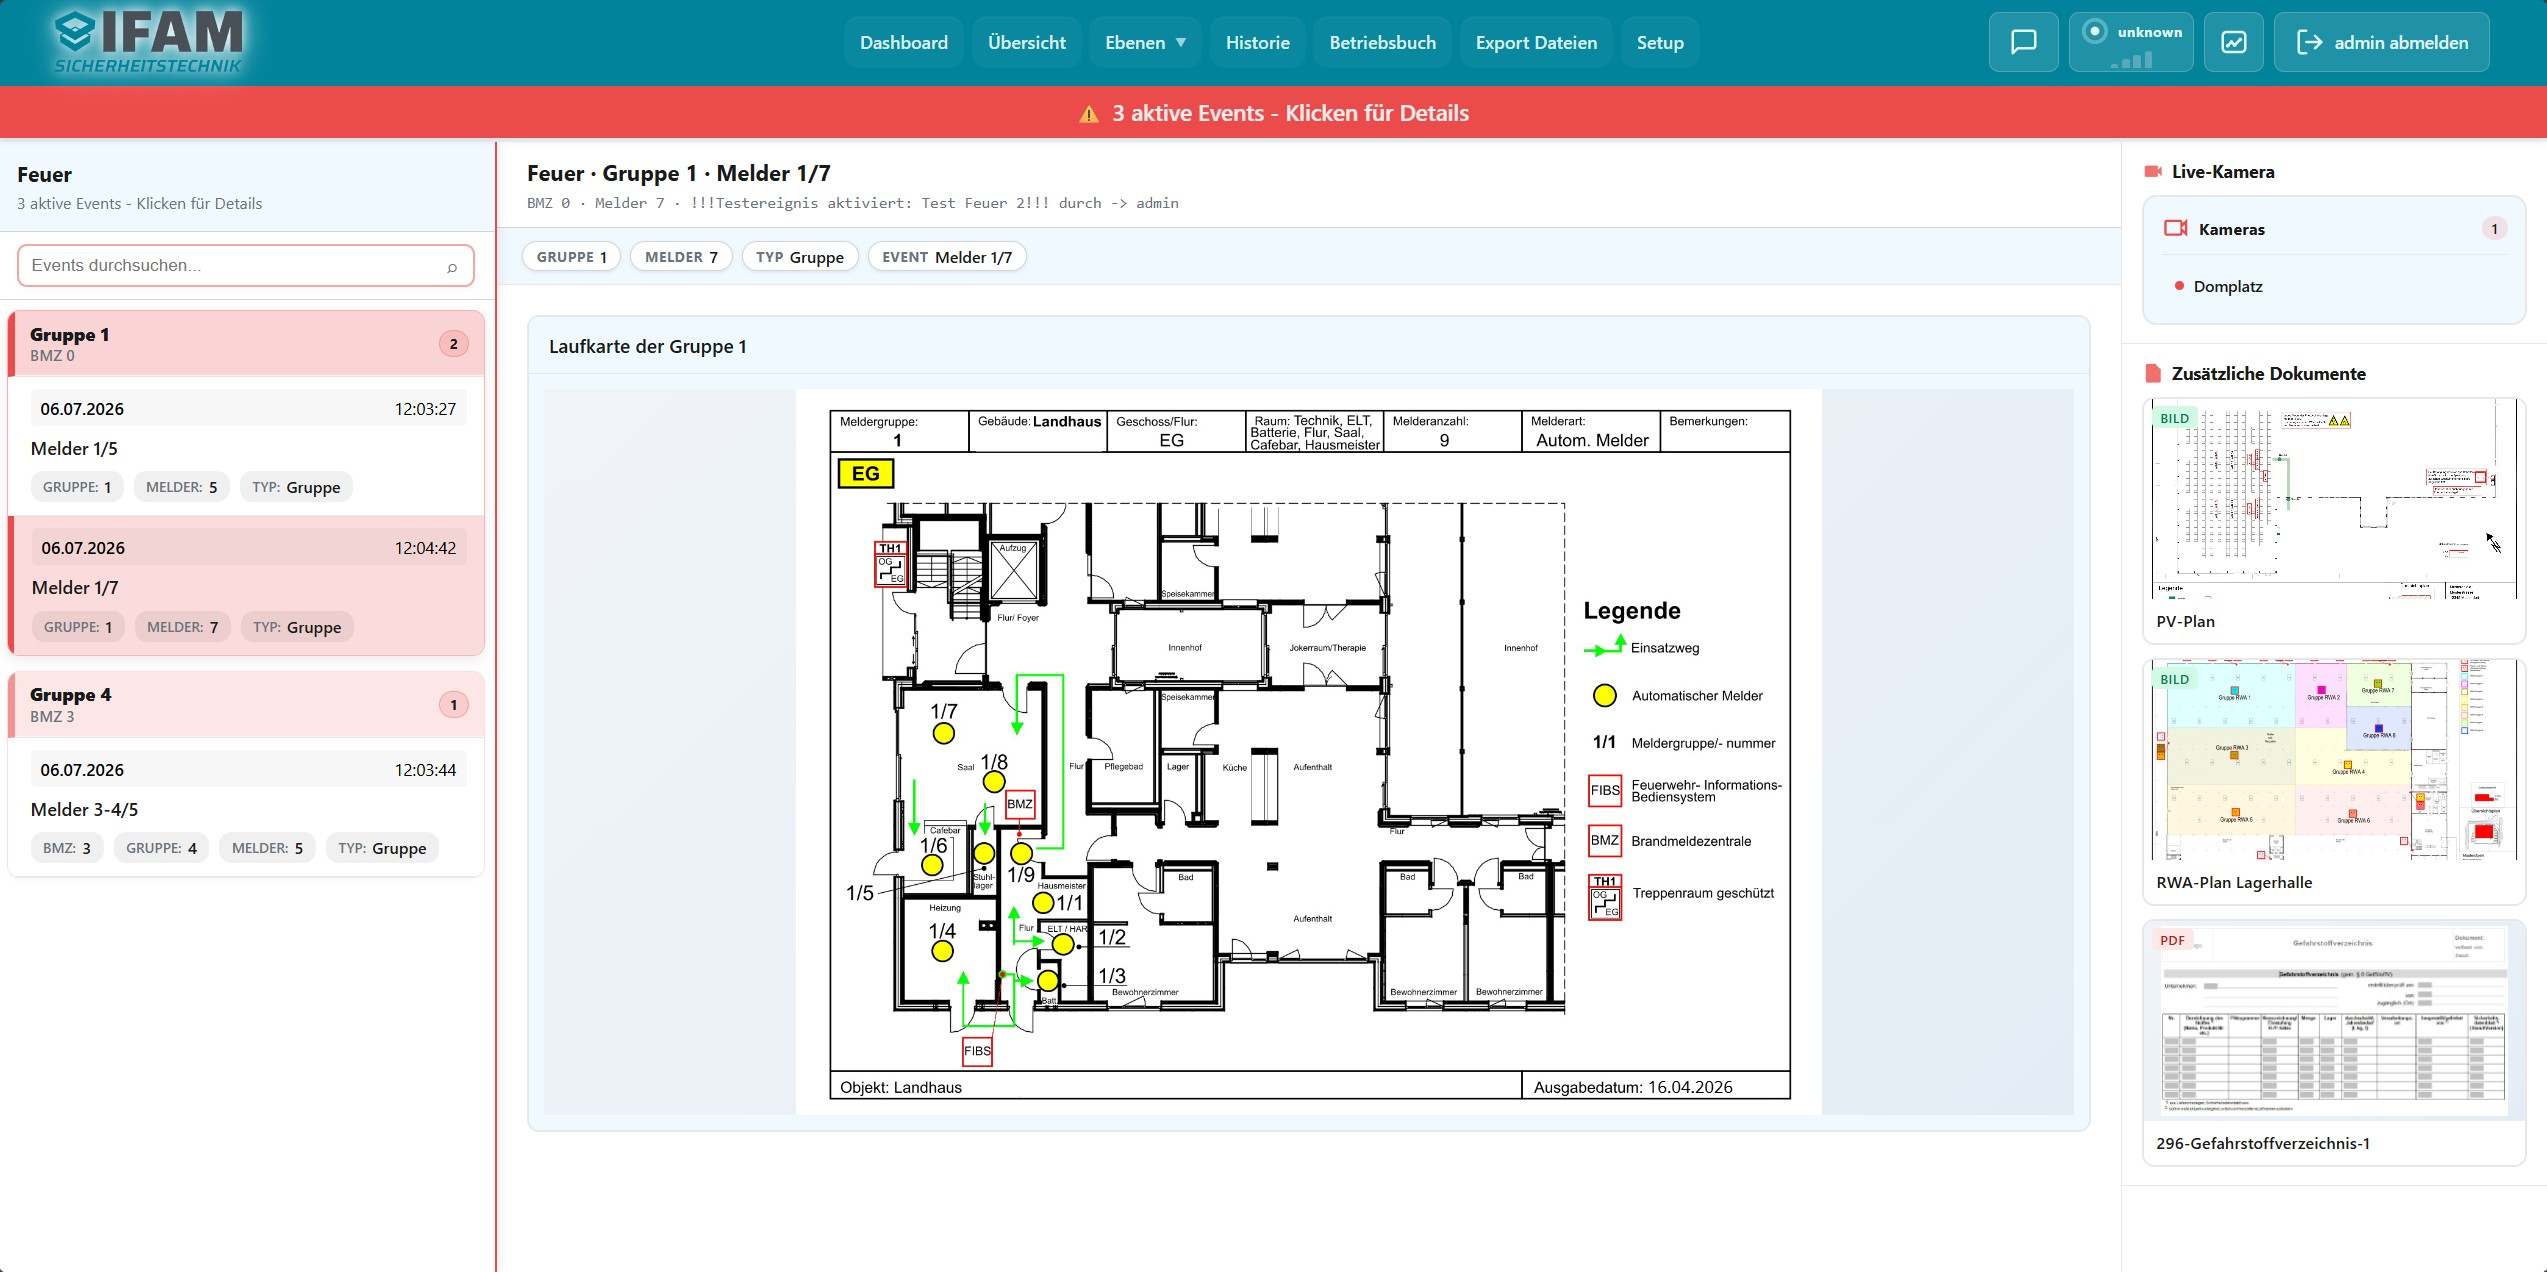This screenshot has height=1272, width=2547.
Task: Expand the Ebenen dropdown menu
Action: click(x=1145, y=42)
